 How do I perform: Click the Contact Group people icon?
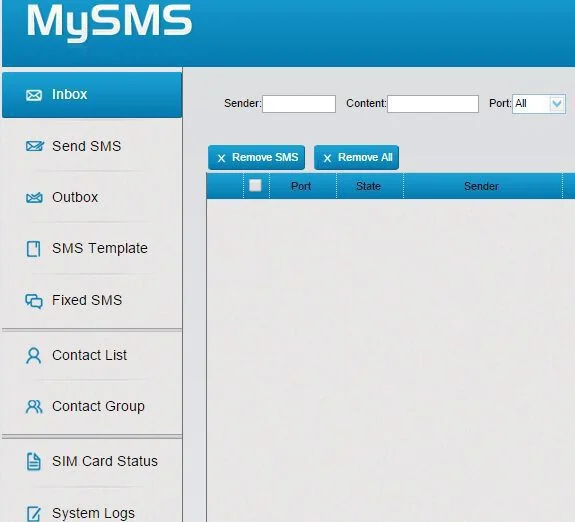pos(34,406)
